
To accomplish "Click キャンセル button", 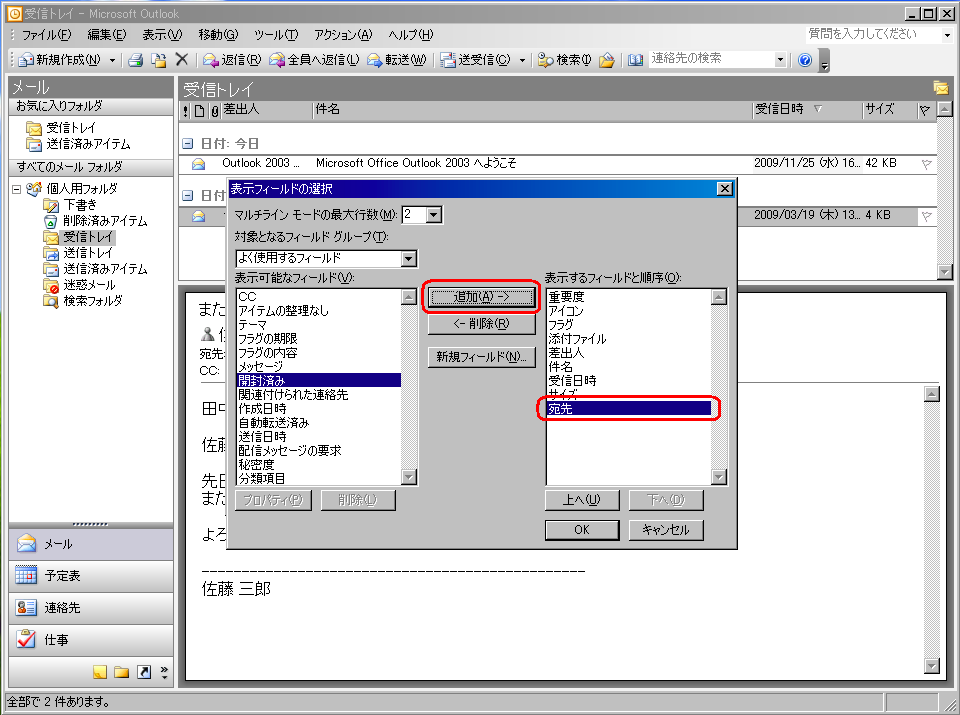I will (666, 530).
